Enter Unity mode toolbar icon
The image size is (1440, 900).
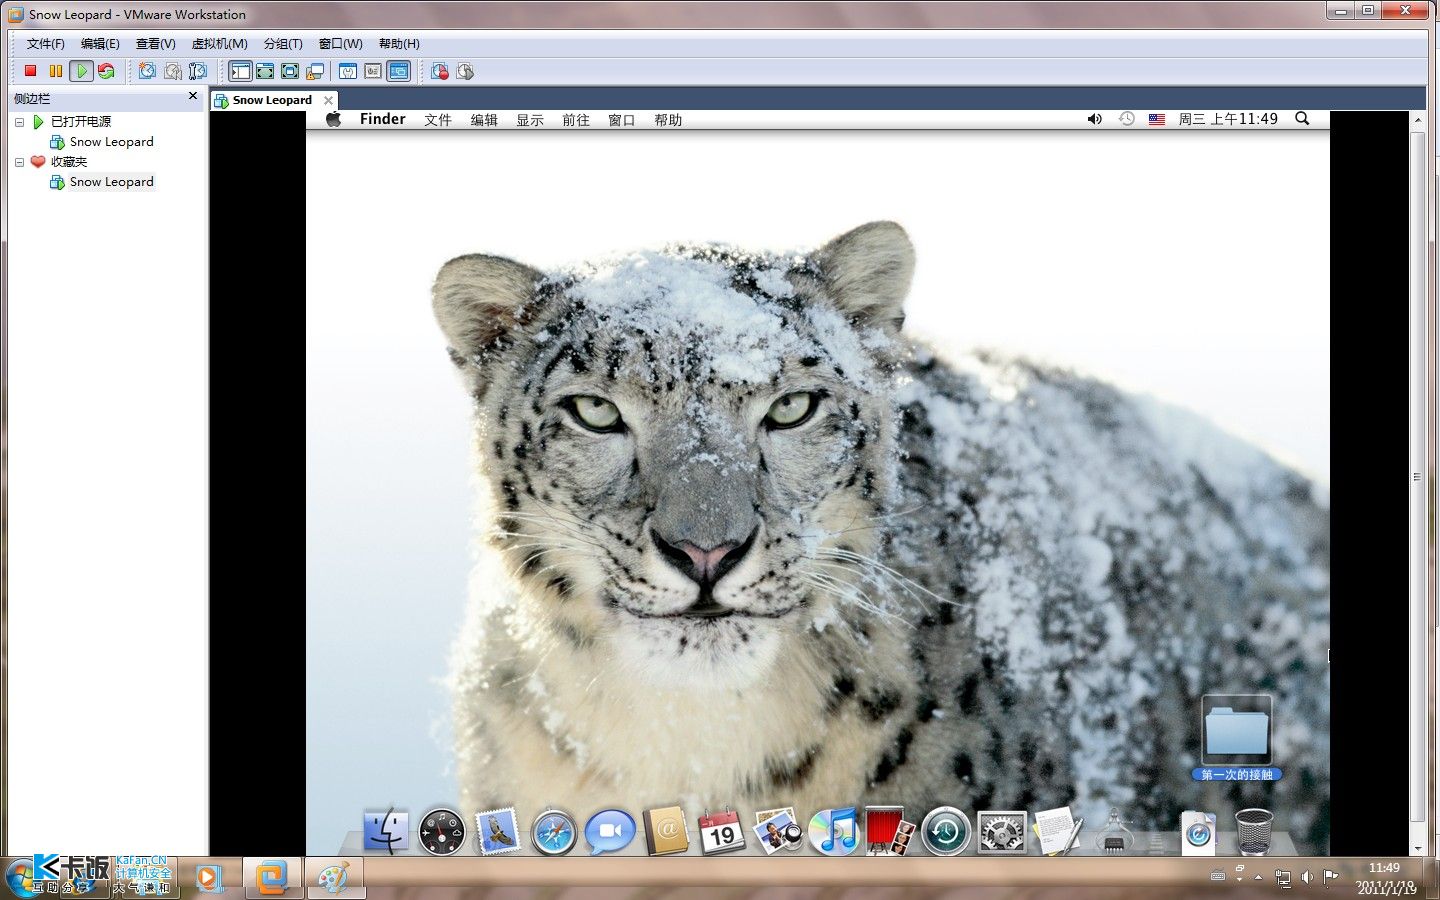click(x=315, y=71)
